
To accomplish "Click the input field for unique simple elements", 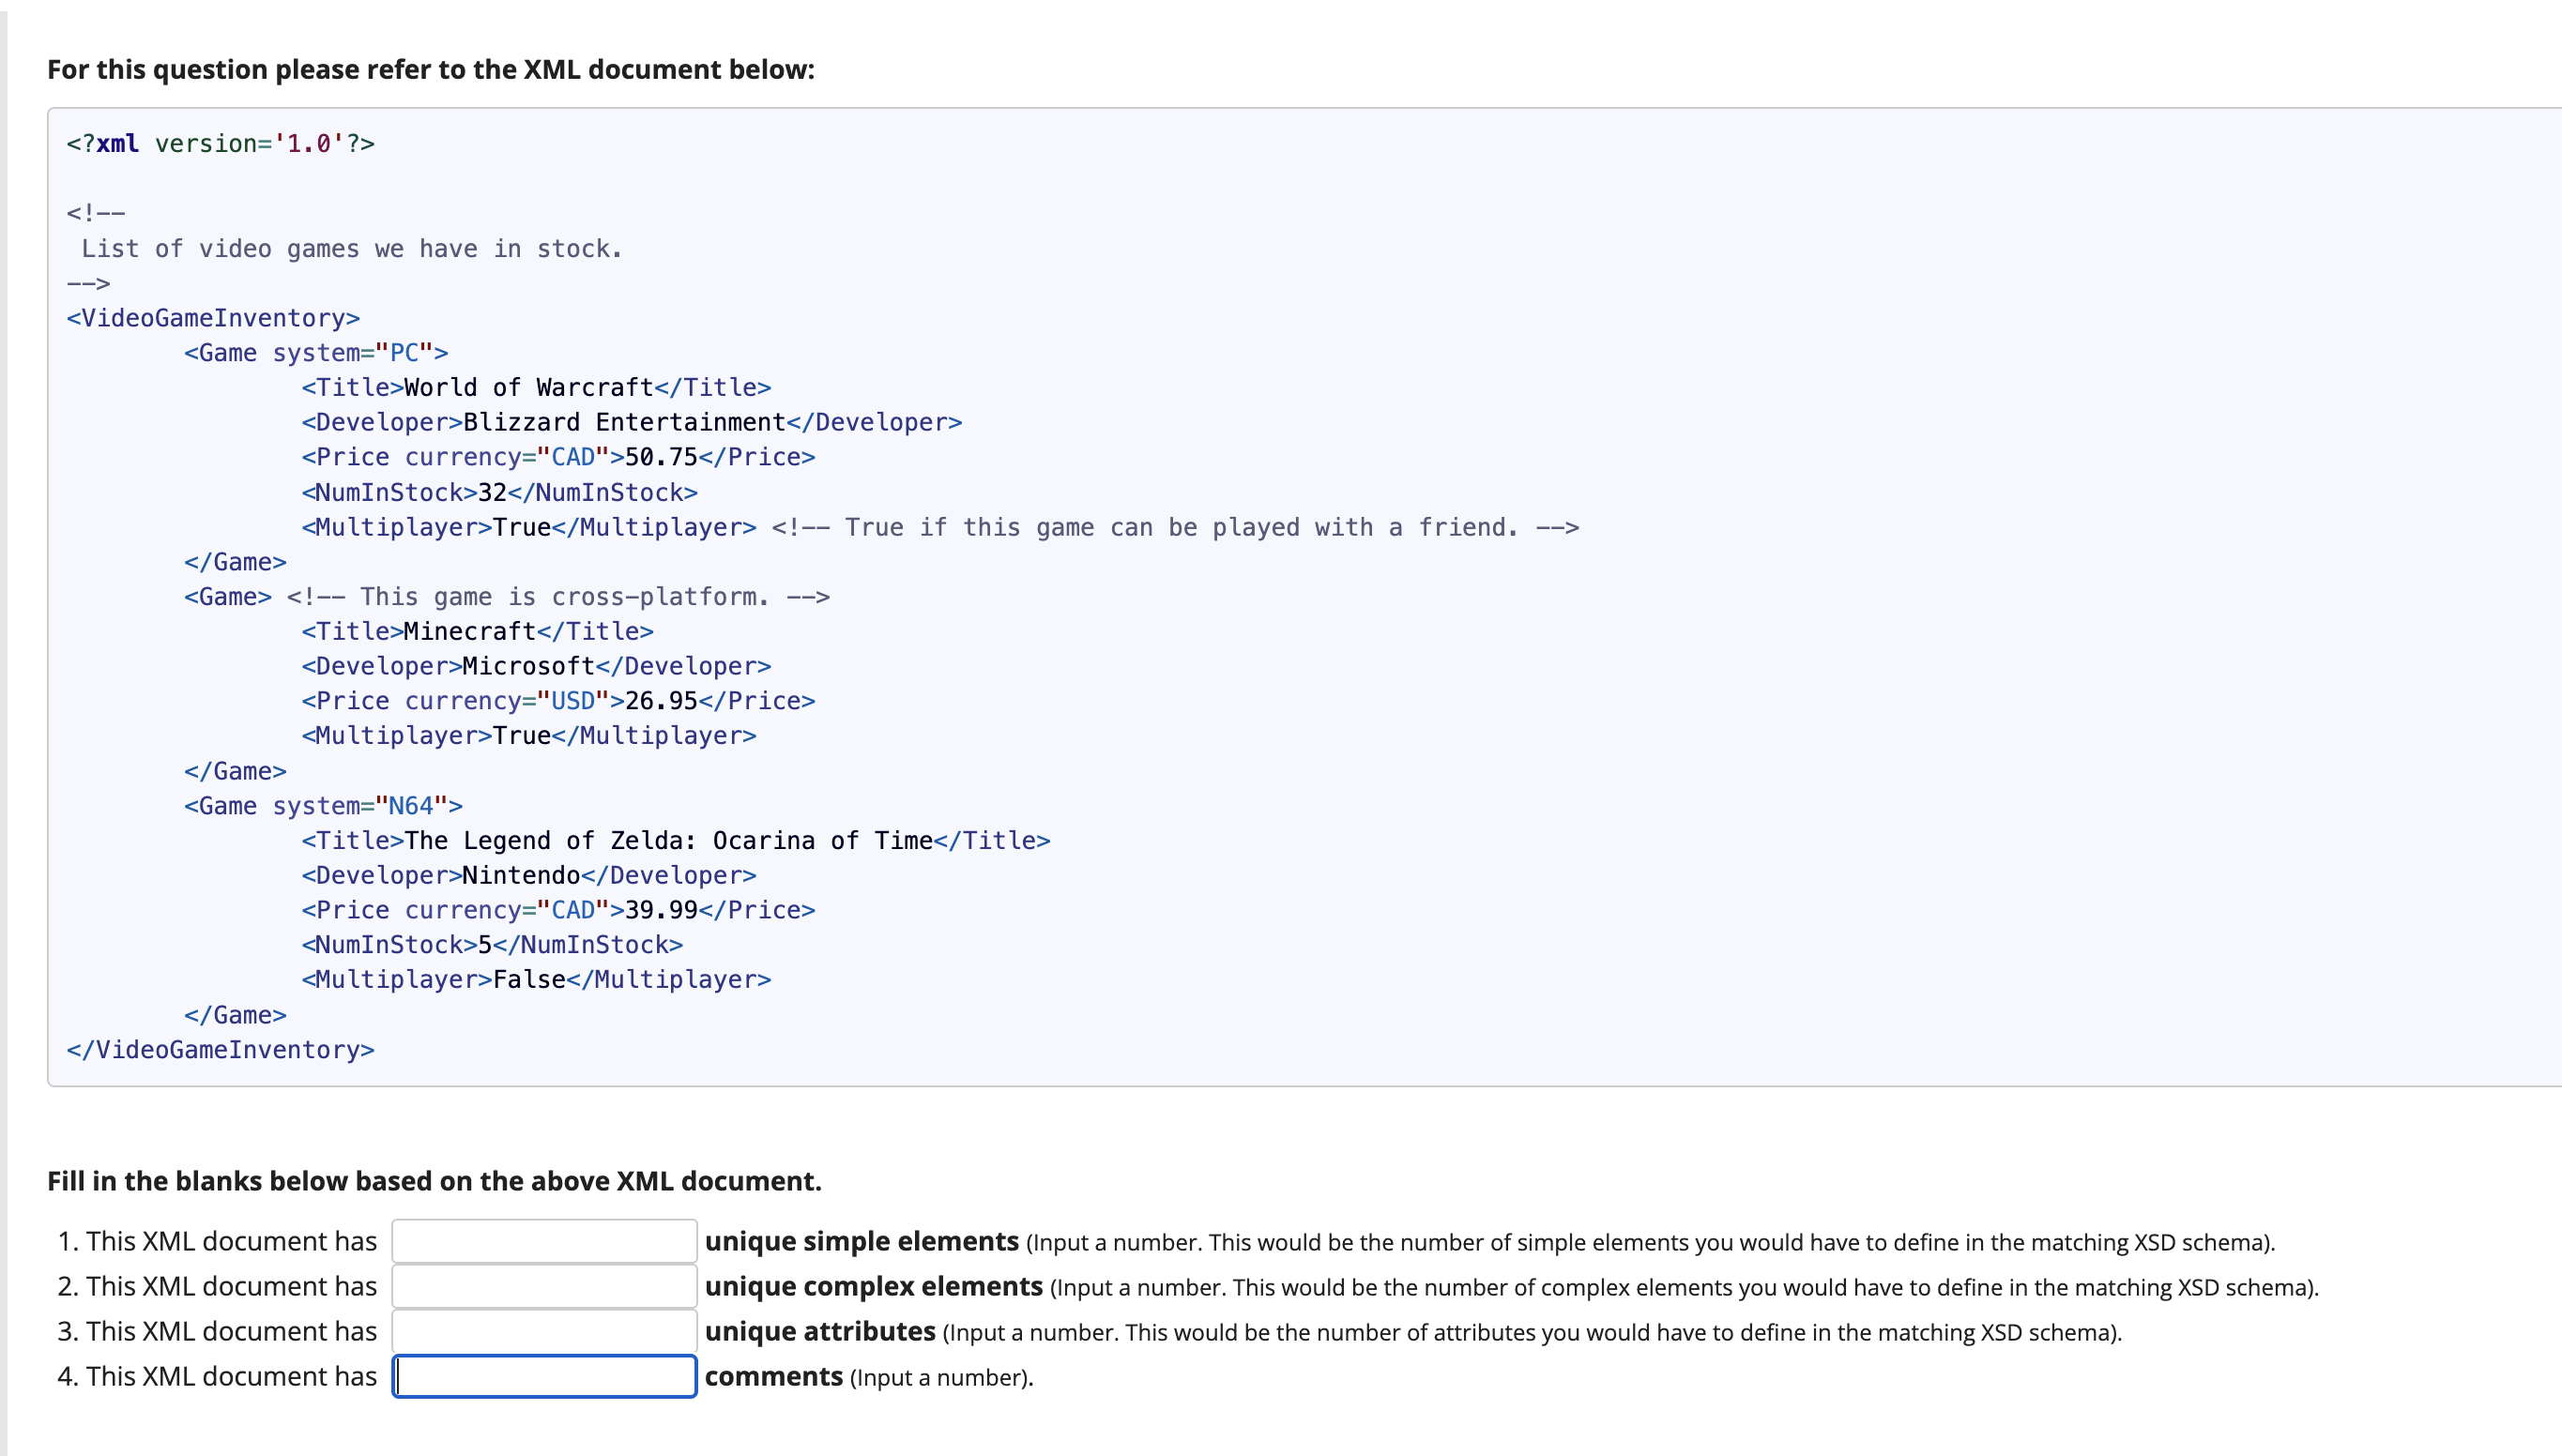I will (543, 1240).
